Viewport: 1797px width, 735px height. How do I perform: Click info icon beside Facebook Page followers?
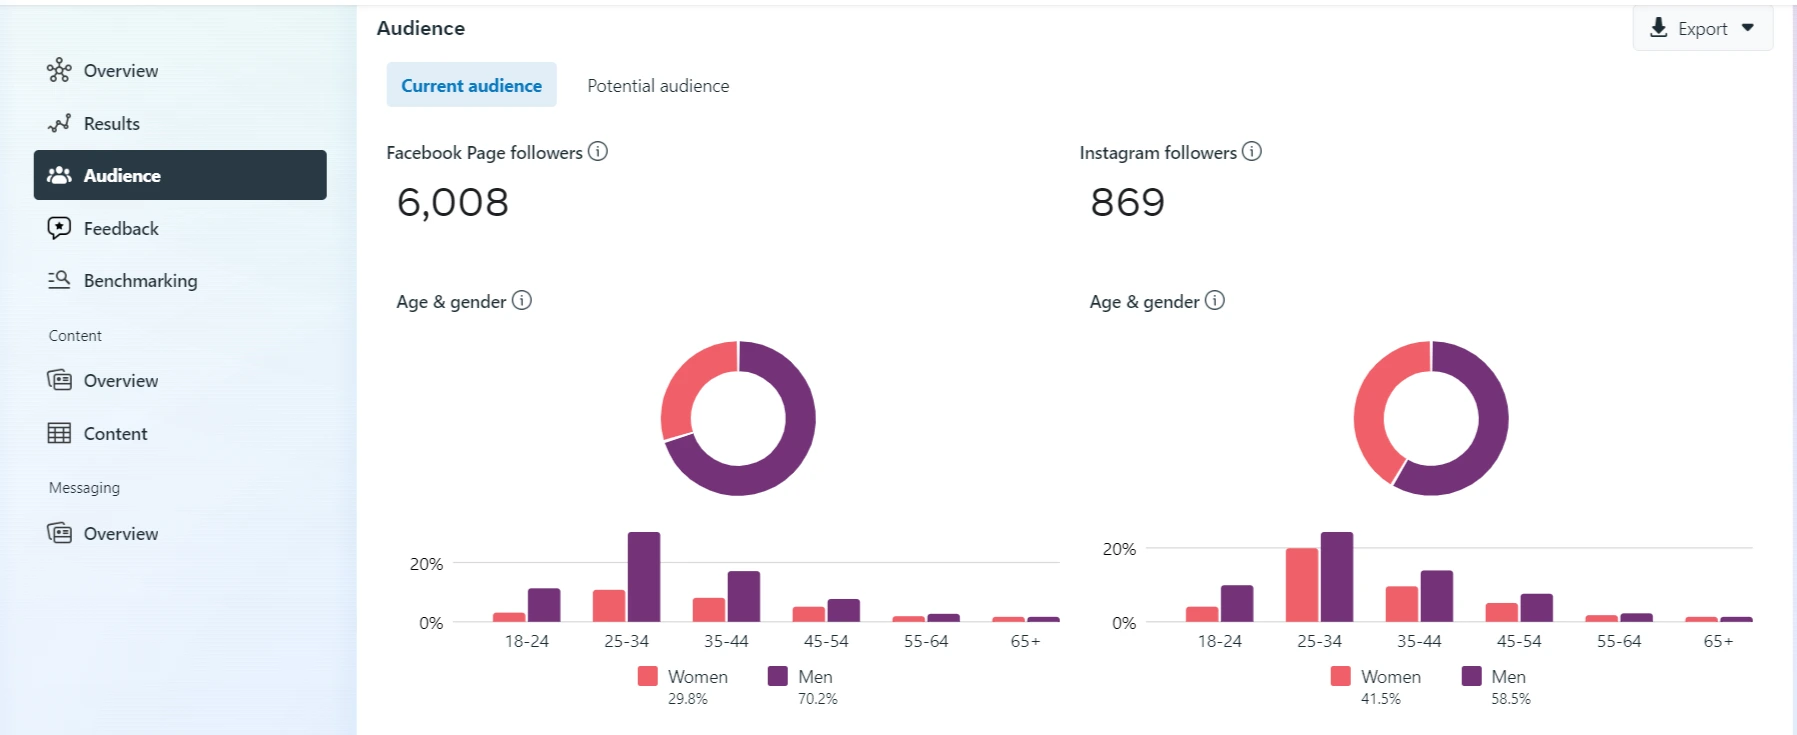point(598,152)
